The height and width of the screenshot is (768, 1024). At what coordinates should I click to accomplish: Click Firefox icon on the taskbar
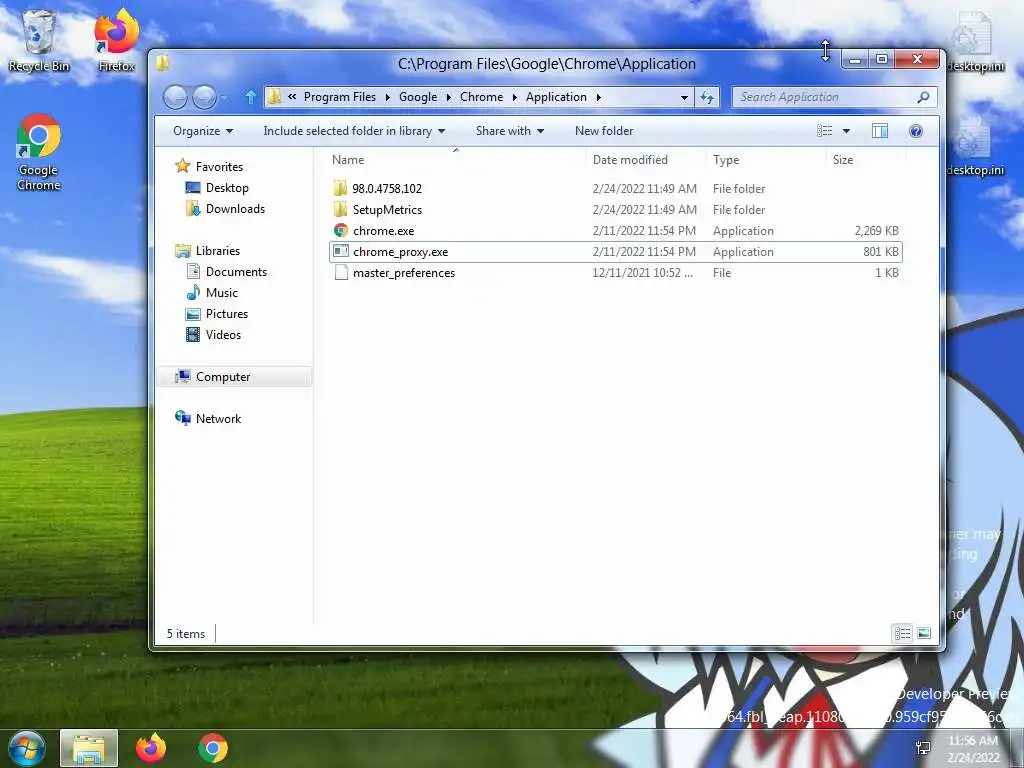[151, 748]
